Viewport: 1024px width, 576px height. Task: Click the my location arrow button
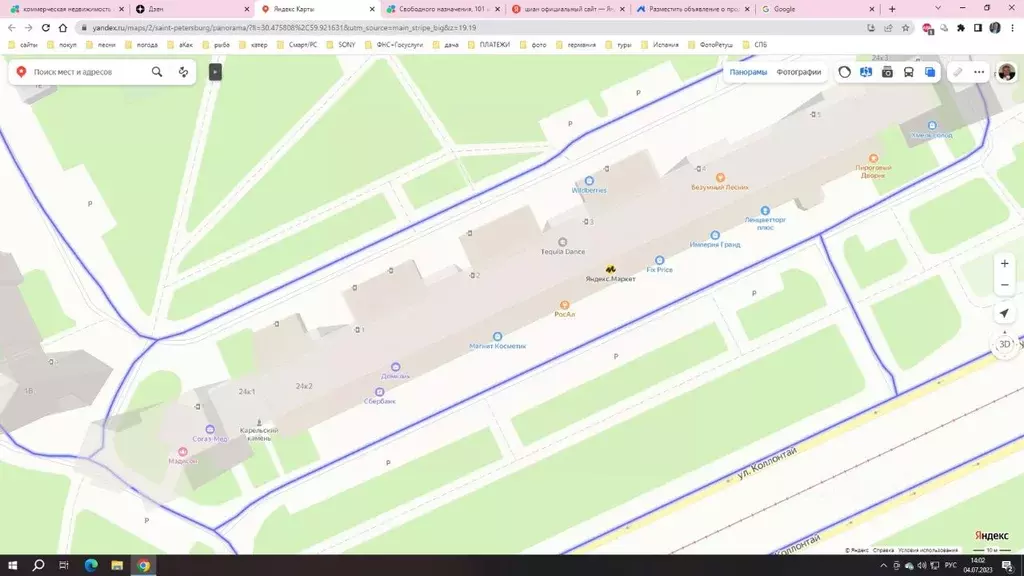[x=1004, y=314]
